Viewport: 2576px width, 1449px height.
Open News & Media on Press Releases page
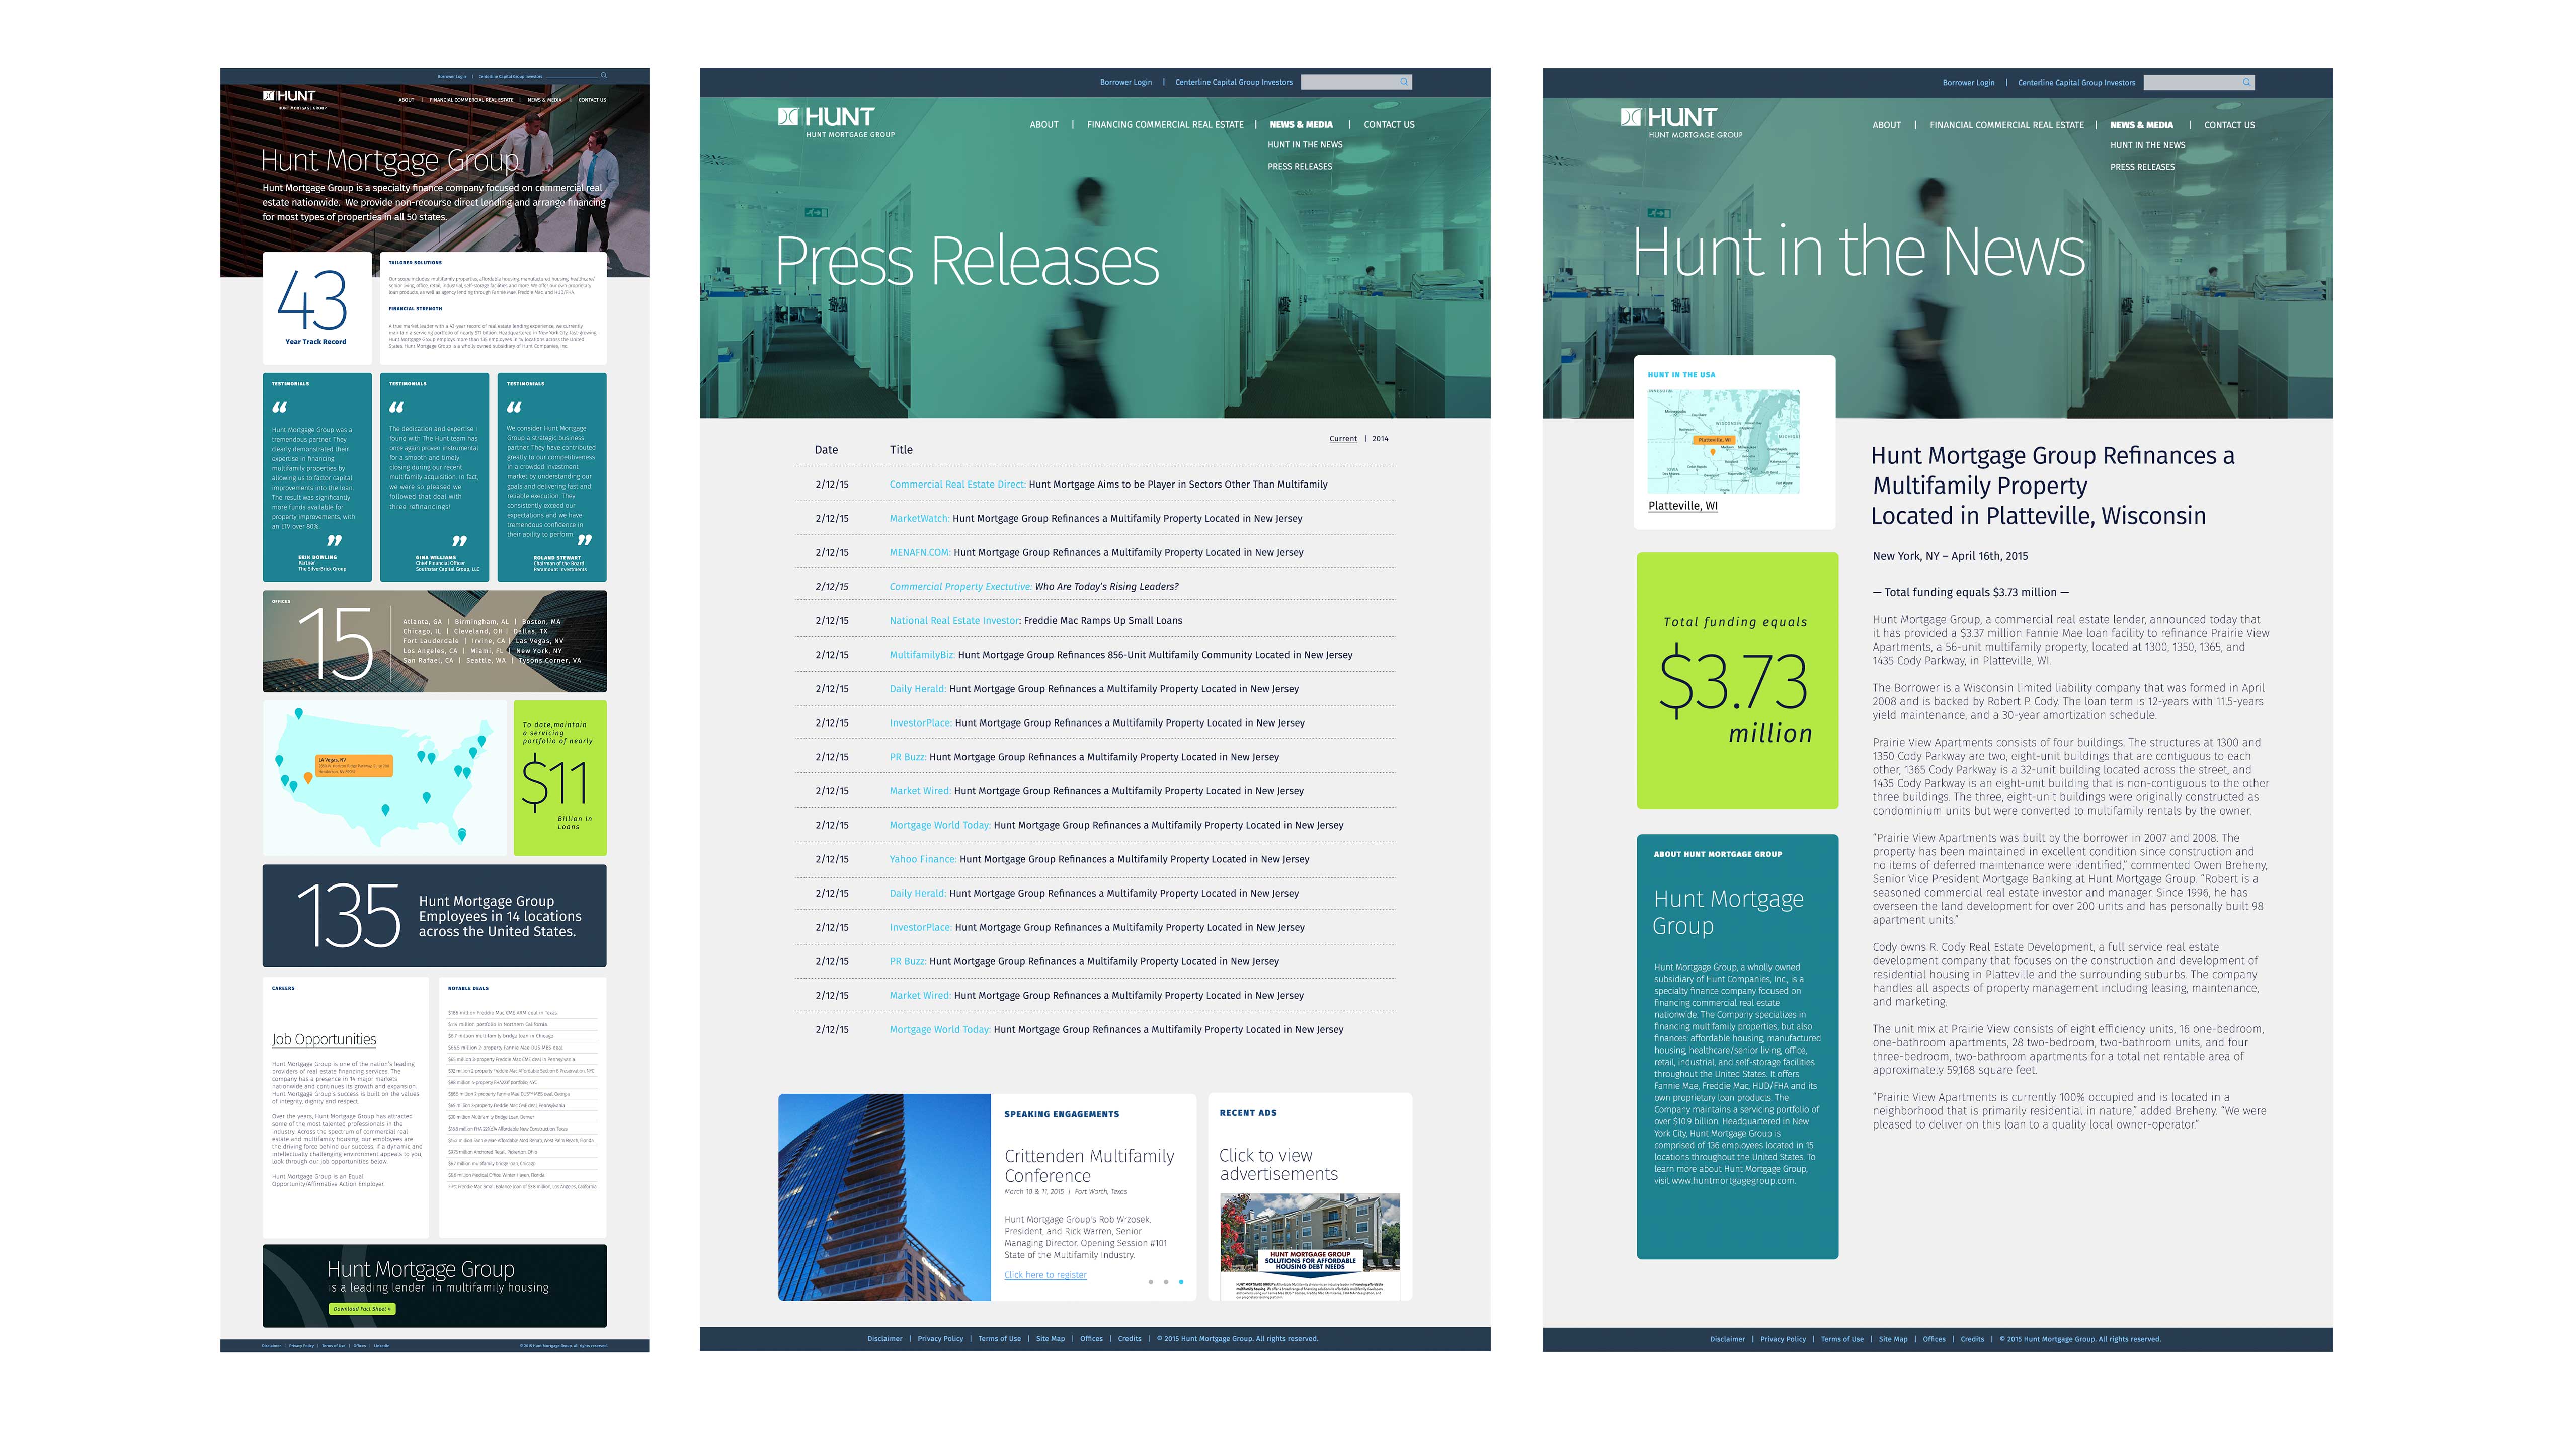coord(1301,125)
